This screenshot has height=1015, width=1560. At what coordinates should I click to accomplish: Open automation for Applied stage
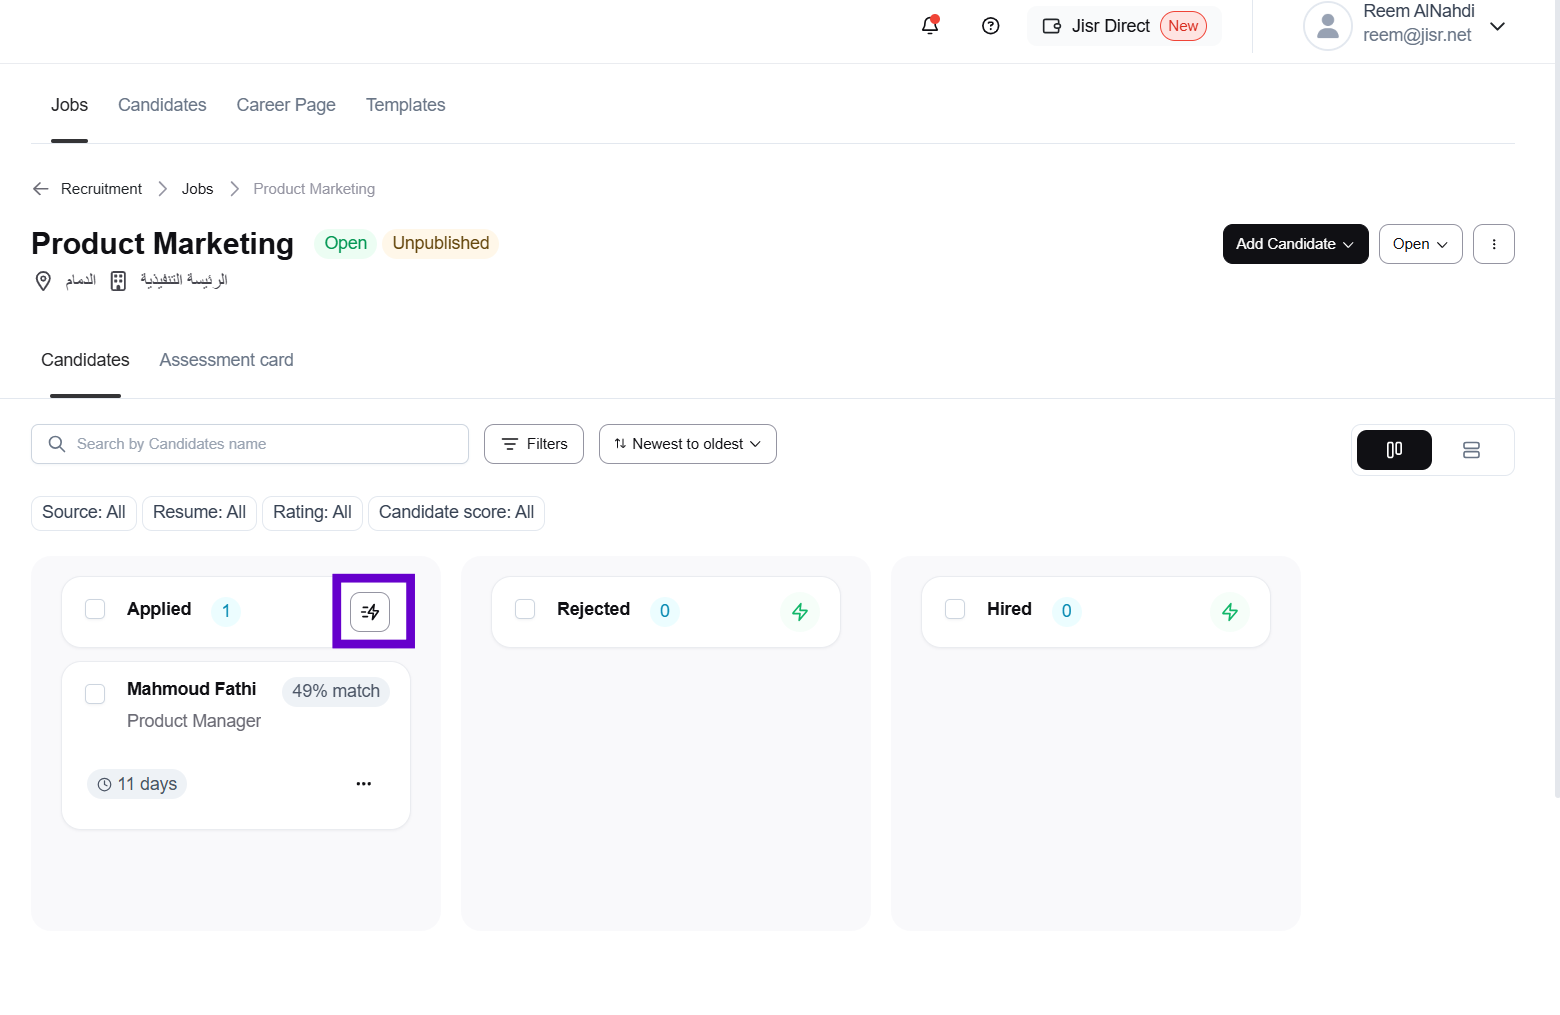coord(370,612)
